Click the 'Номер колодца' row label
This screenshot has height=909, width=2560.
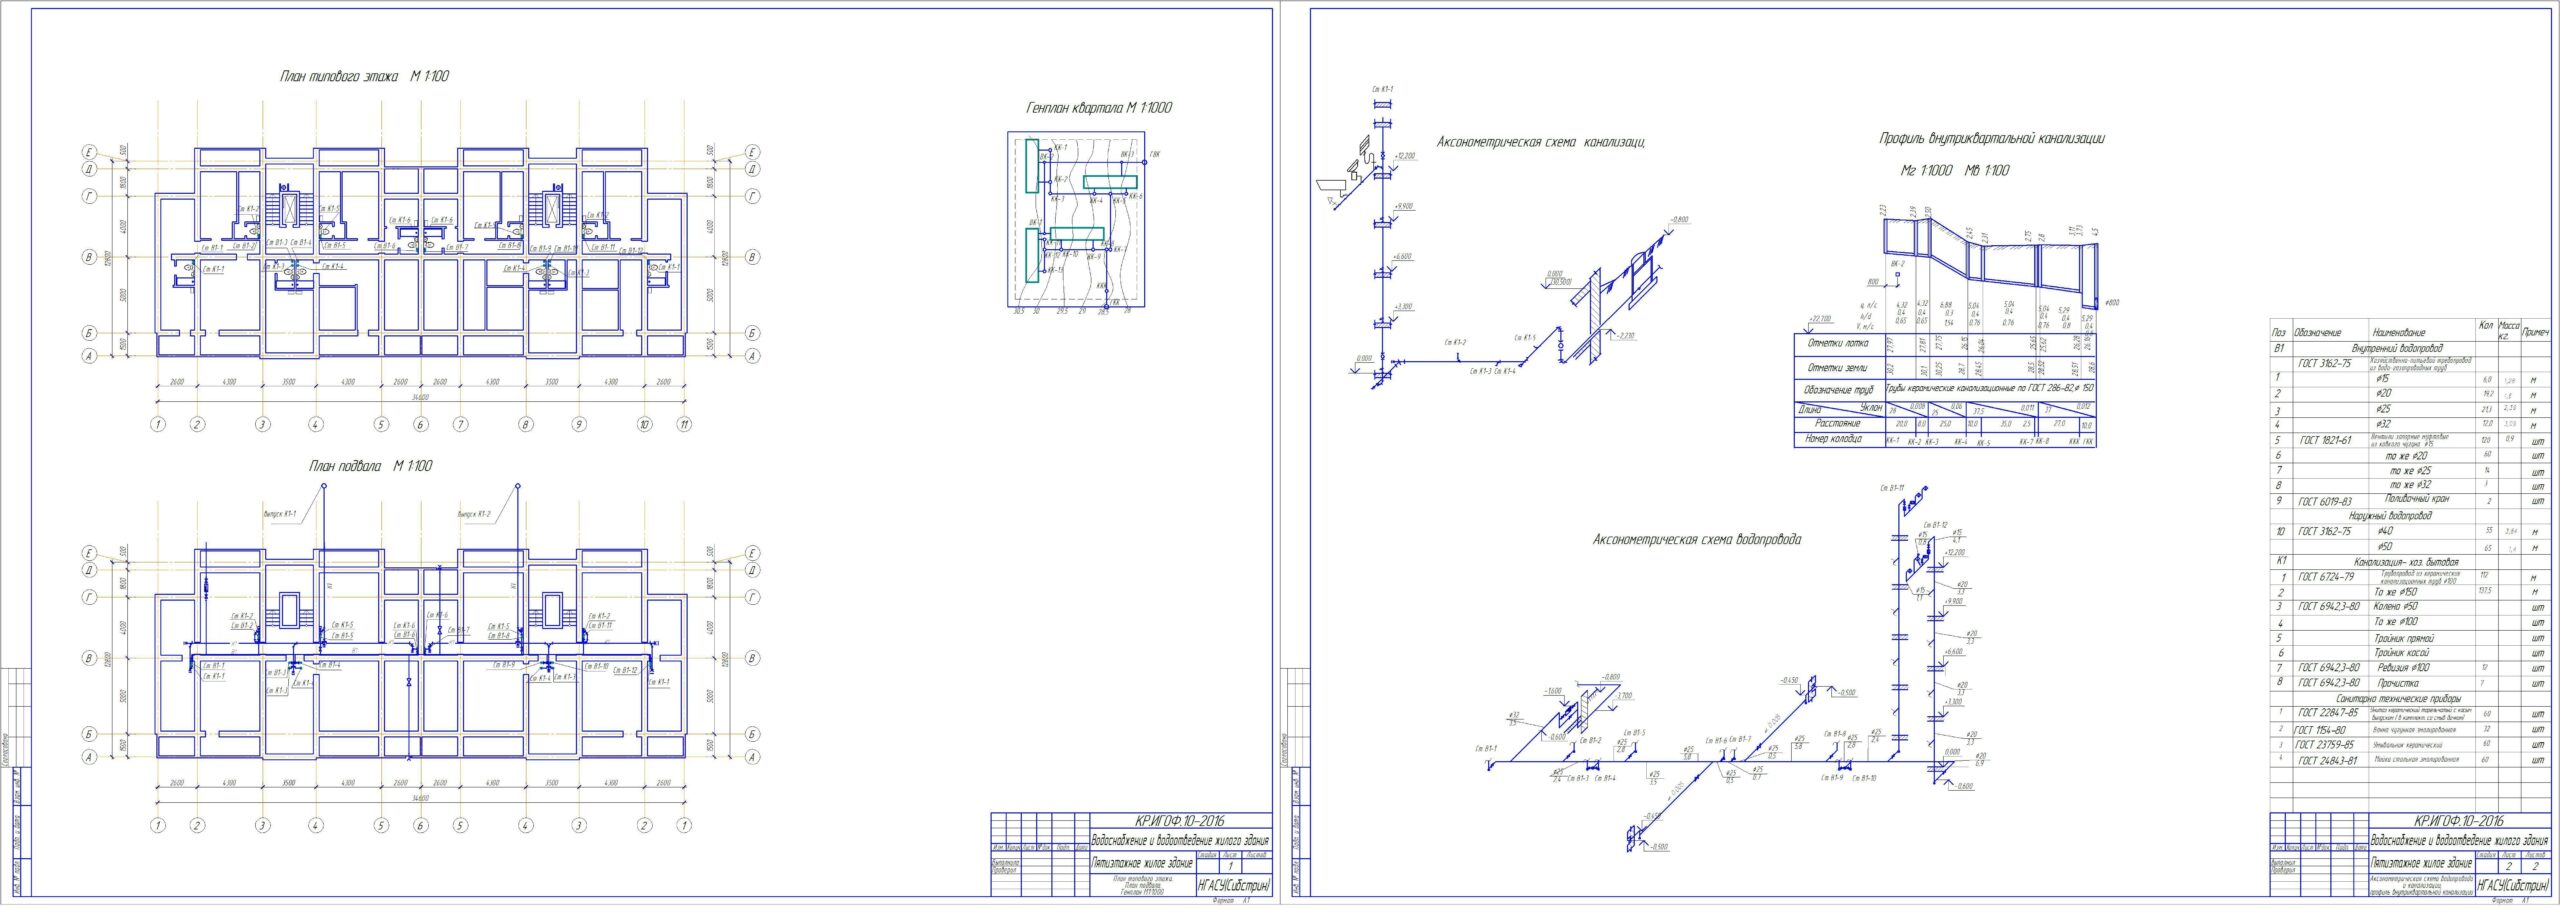[1833, 439]
